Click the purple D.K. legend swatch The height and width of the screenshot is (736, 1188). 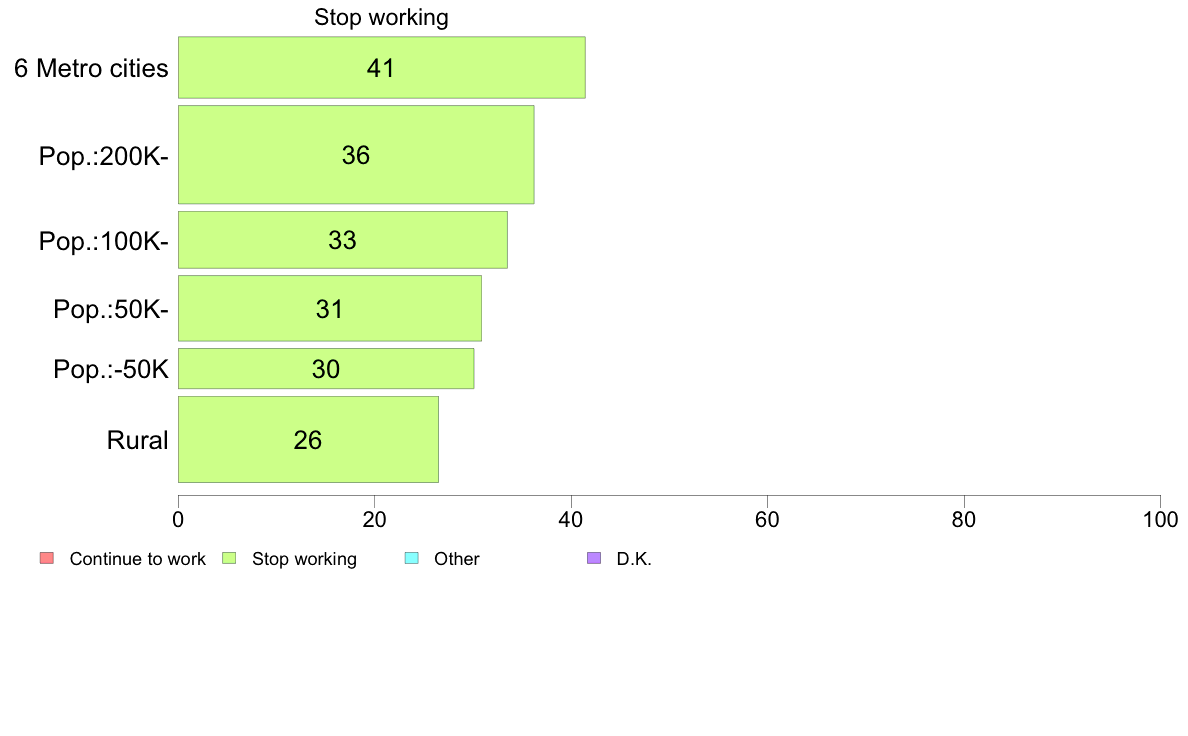point(594,559)
